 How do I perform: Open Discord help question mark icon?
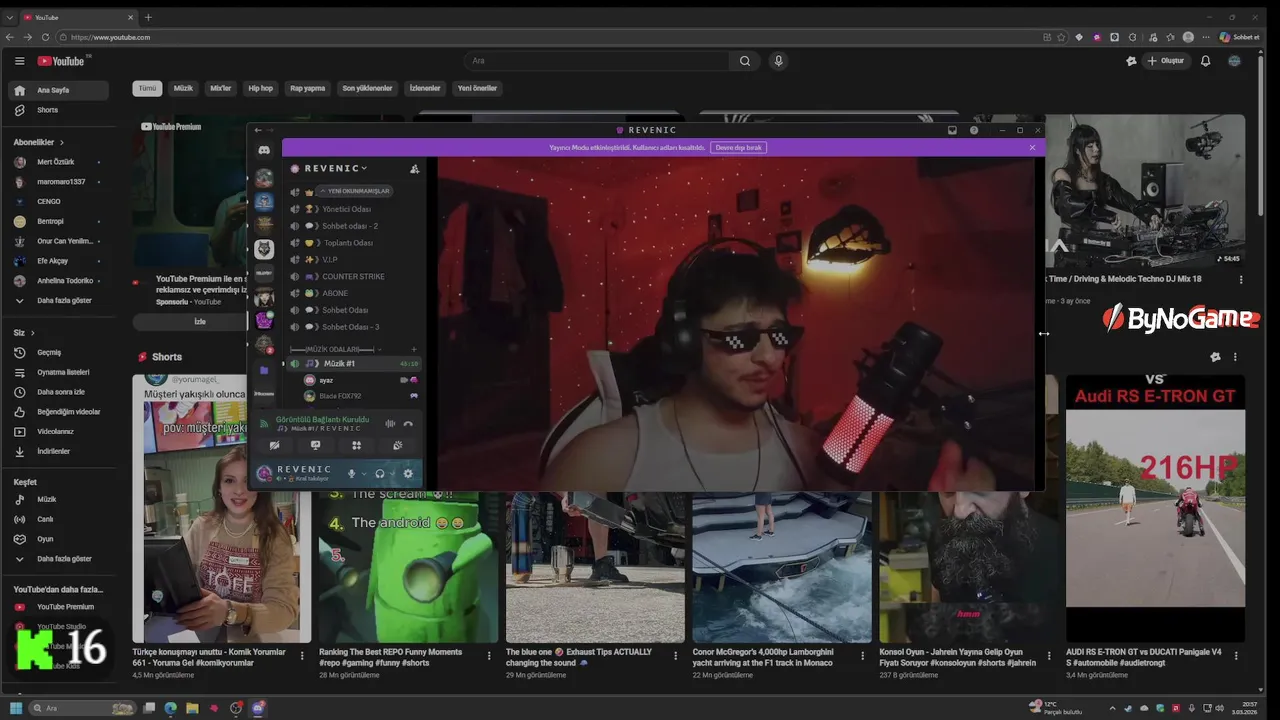point(974,130)
